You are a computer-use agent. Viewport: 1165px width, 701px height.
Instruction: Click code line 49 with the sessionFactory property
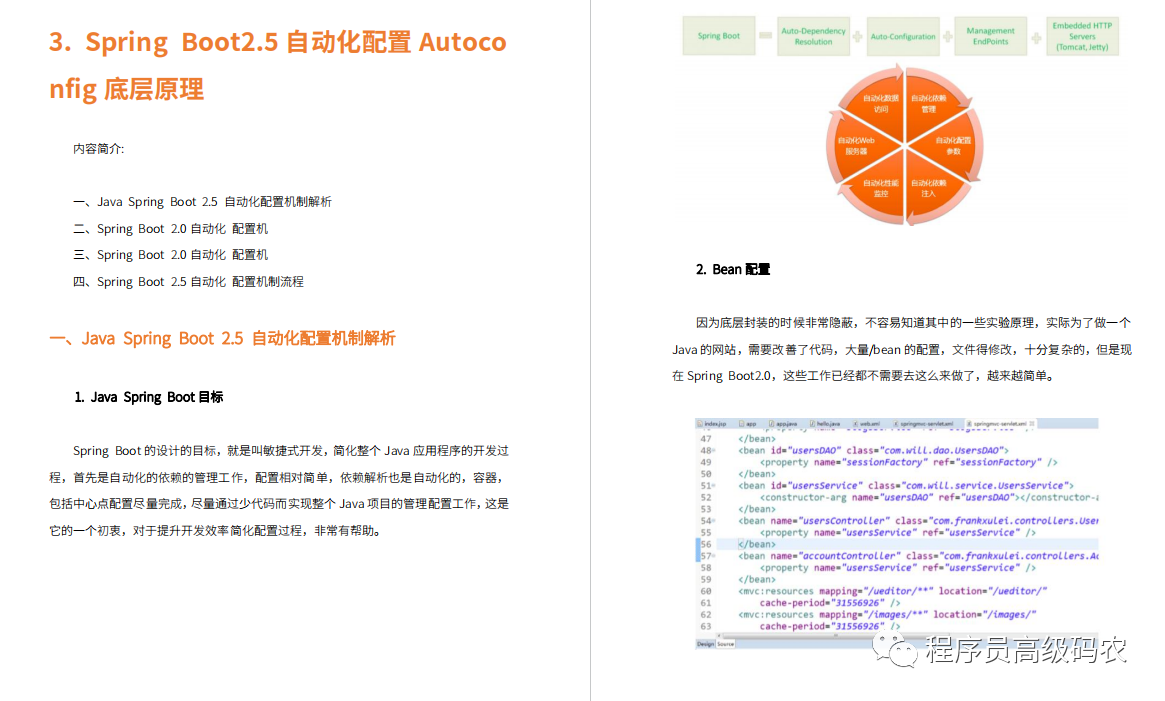point(908,462)
